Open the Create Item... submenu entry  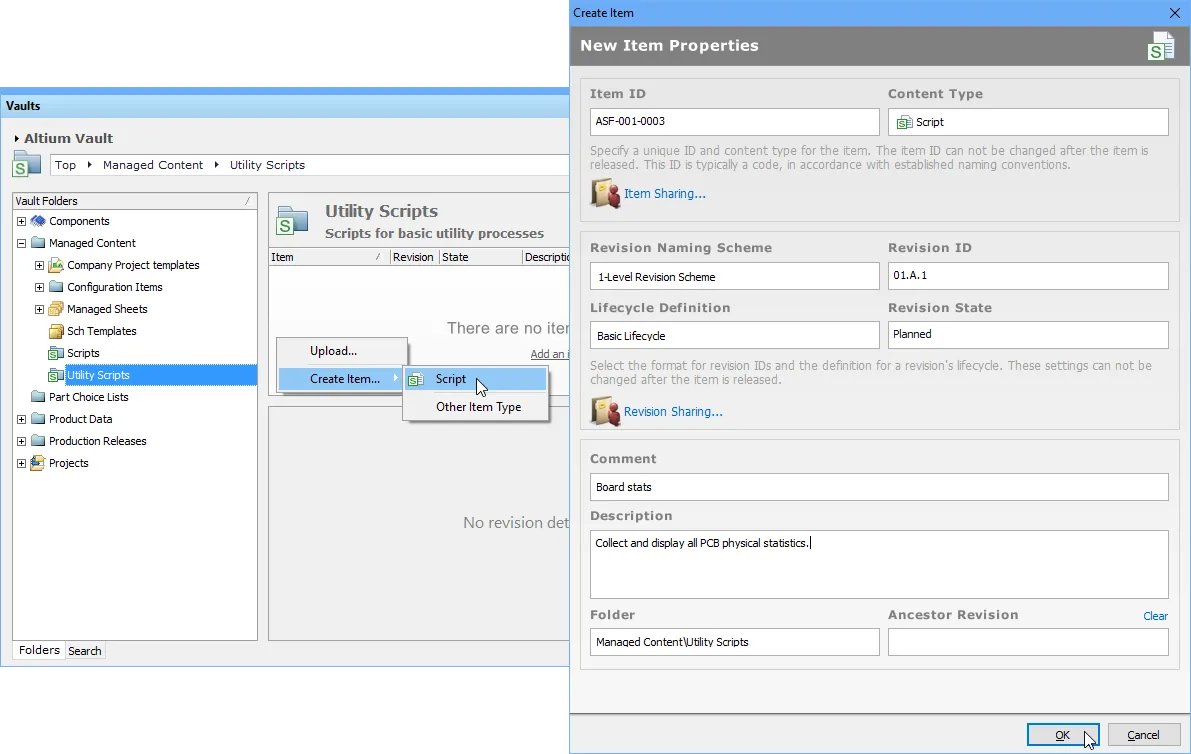[341, 379]
